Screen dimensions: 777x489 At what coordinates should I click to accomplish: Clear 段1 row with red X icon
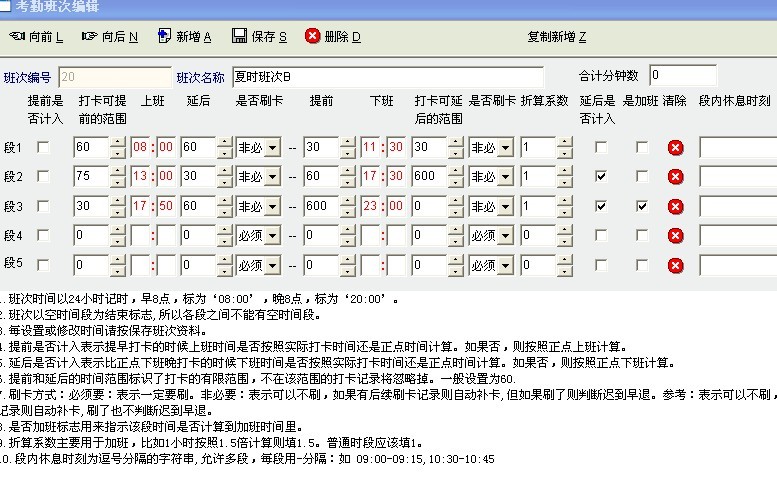pos(675,148)
